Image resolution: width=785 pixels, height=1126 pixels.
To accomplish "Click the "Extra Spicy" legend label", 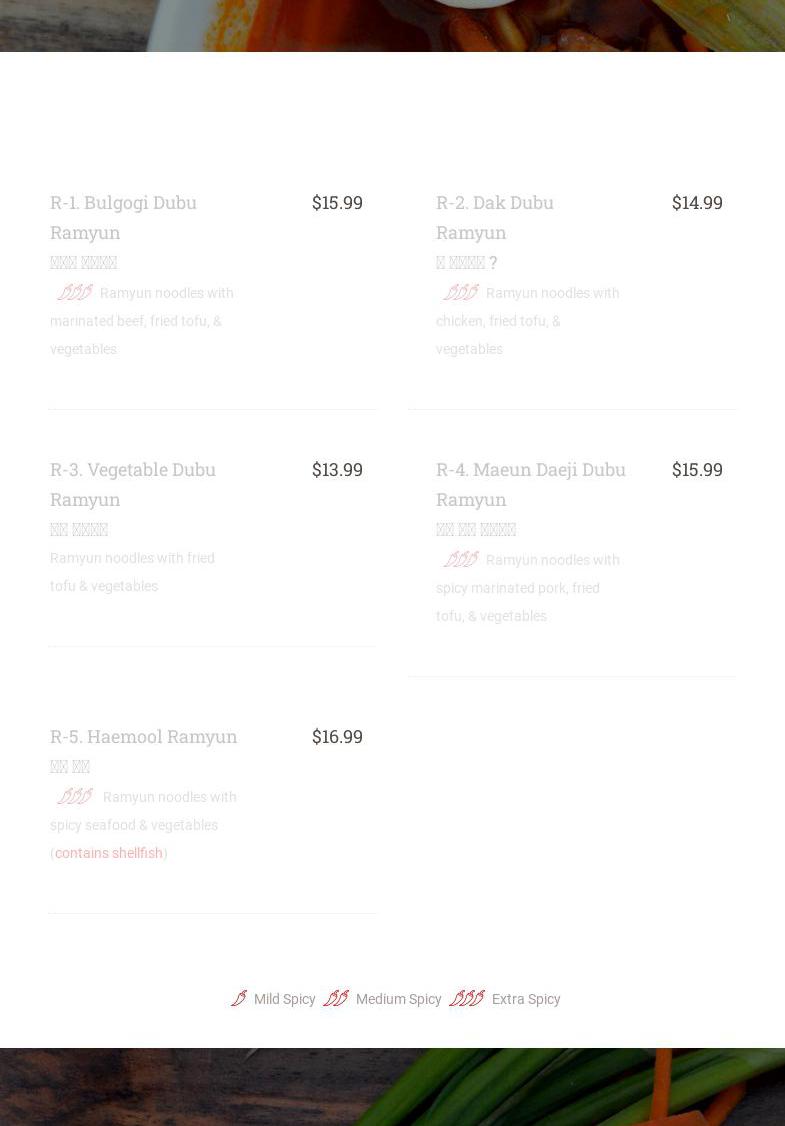I will tap(526, 999).
